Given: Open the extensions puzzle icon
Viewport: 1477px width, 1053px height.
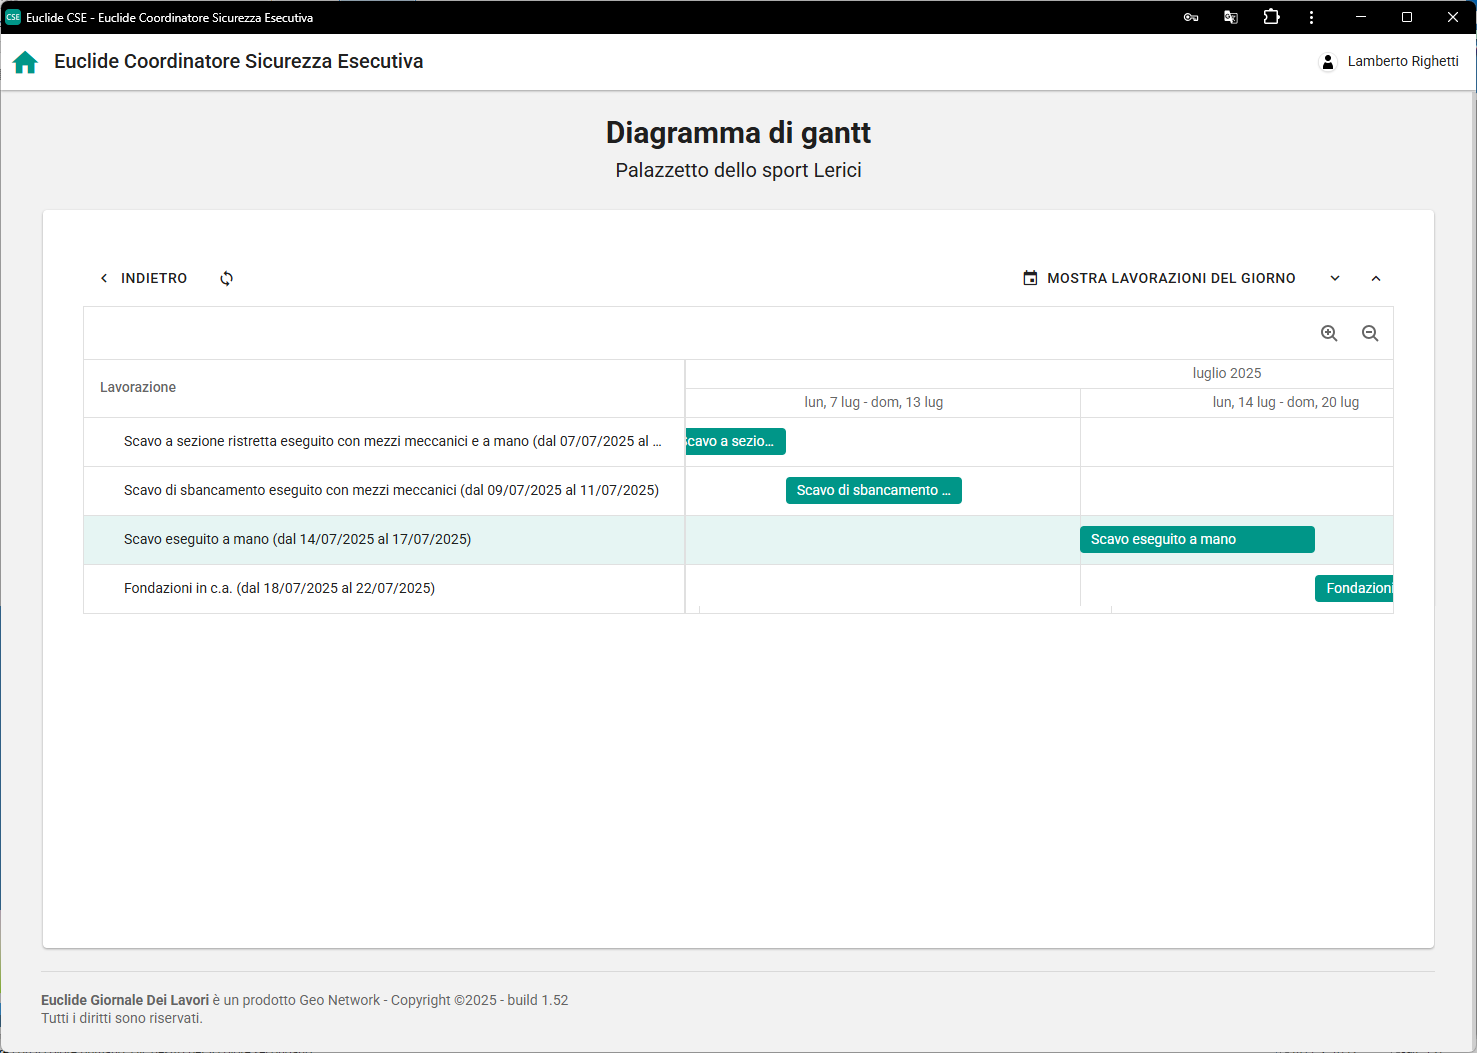Looking at the screenshot, I should pos(1271,17).
